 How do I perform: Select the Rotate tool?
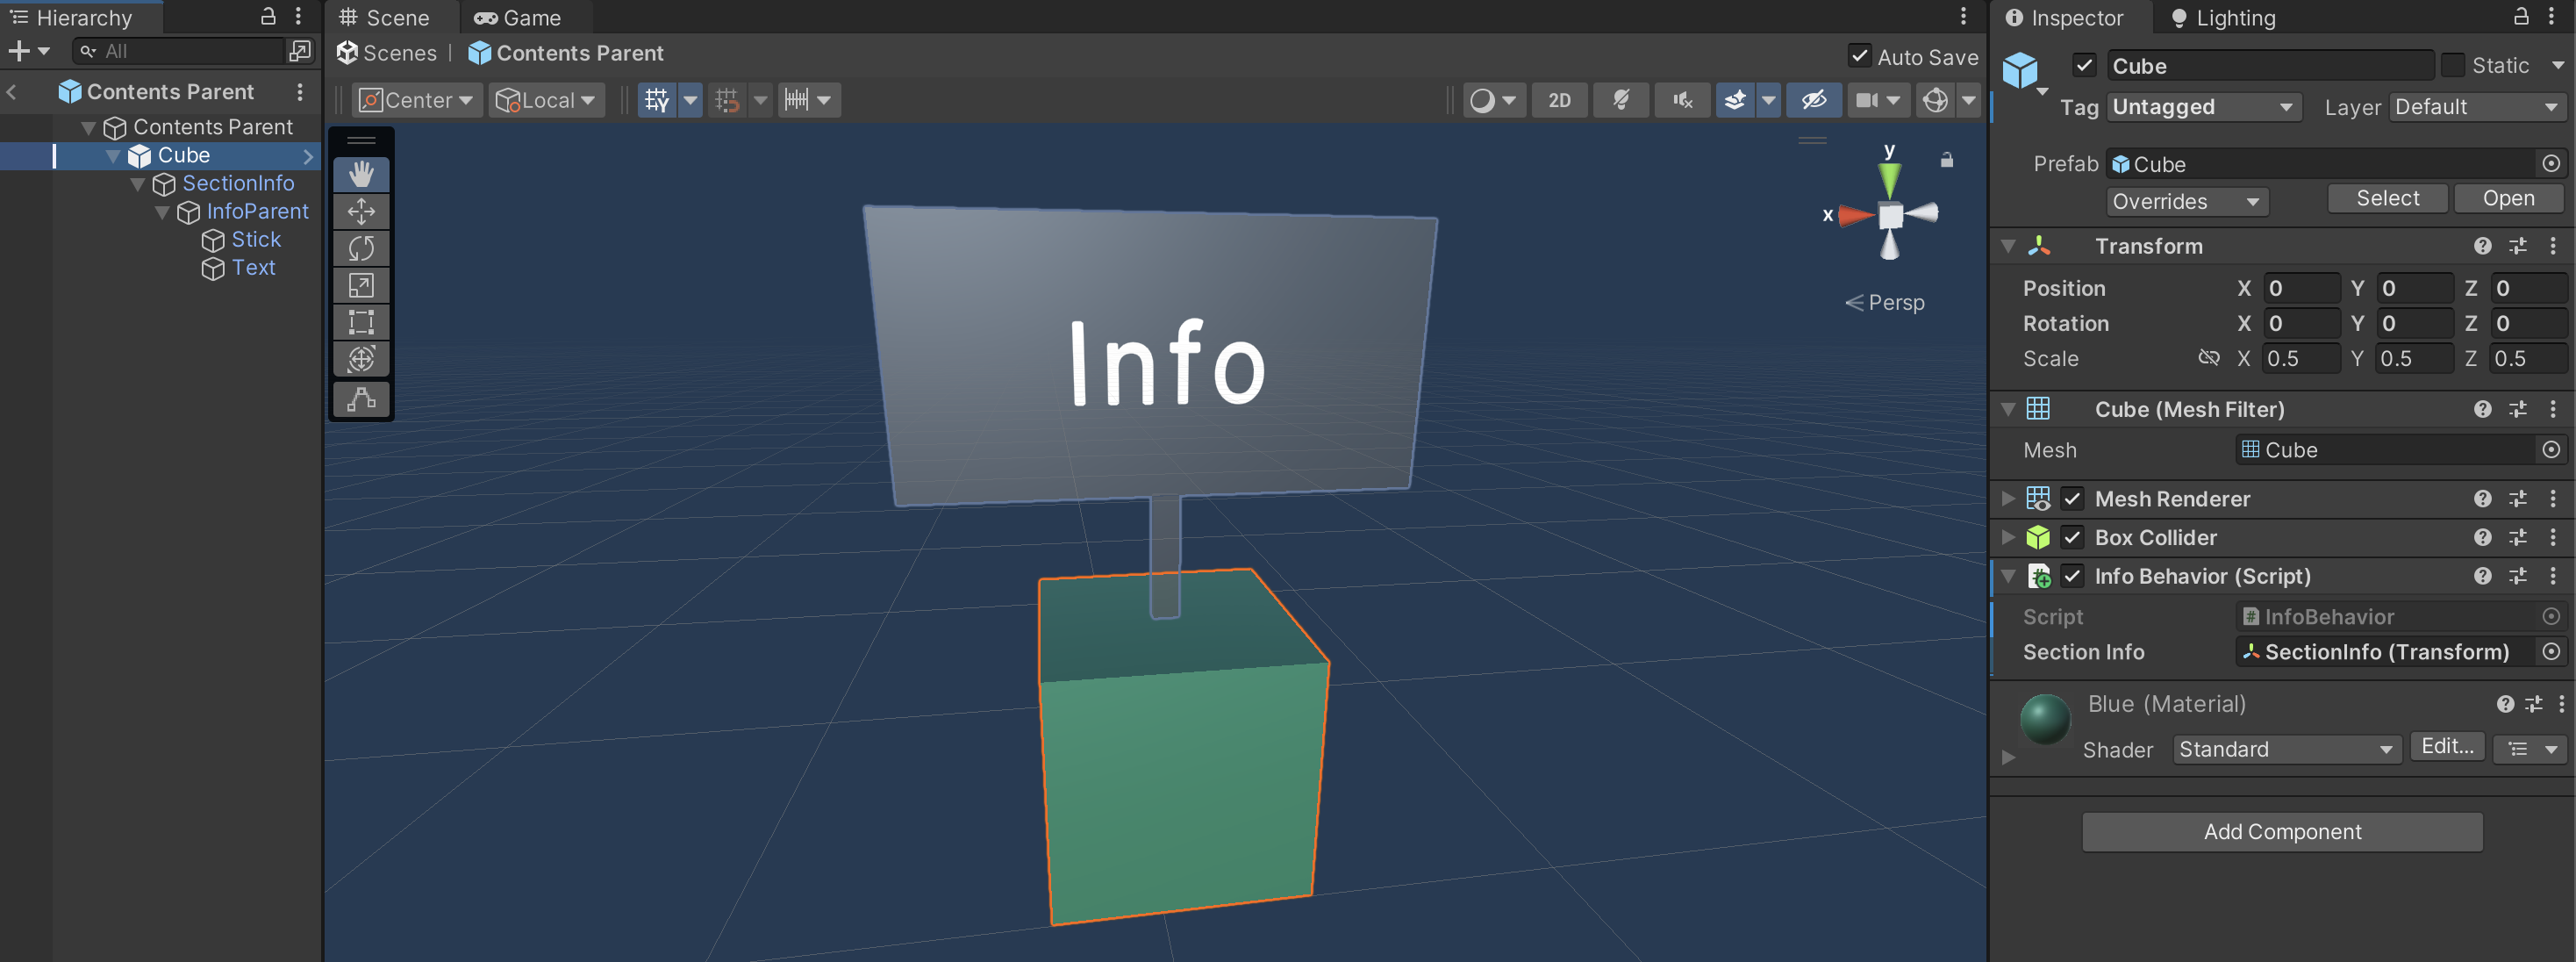[361, 248]
